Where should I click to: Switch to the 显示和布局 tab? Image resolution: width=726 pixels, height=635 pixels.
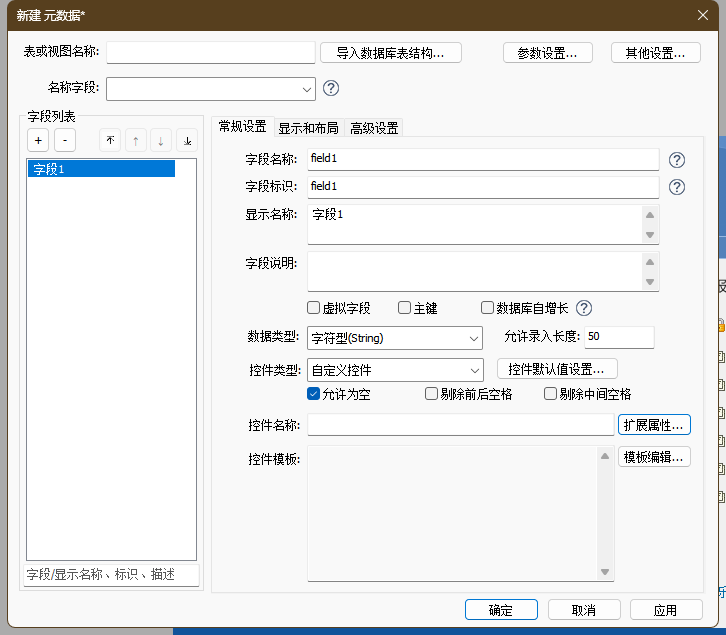pyautogui.click(x=308, y=128)
